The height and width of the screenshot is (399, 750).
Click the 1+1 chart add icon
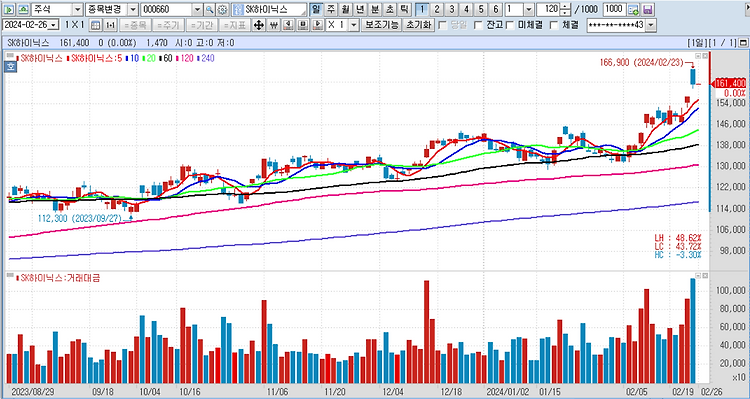tap(110, 25)
